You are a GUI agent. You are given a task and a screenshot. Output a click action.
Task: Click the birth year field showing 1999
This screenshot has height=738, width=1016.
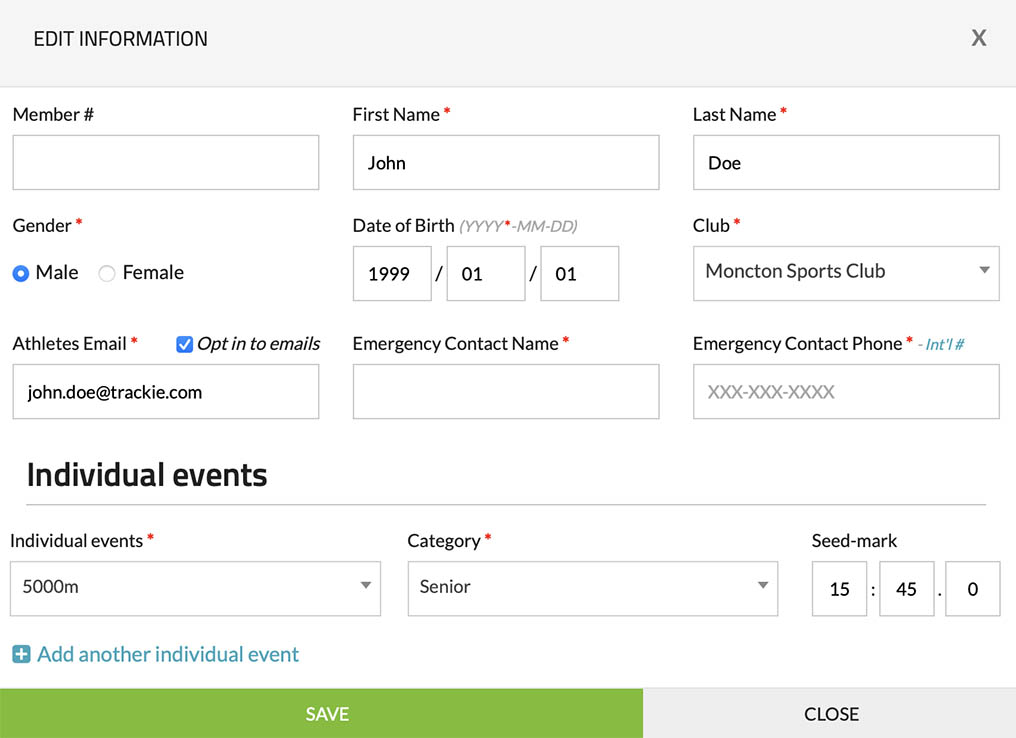tap(391, 274)
